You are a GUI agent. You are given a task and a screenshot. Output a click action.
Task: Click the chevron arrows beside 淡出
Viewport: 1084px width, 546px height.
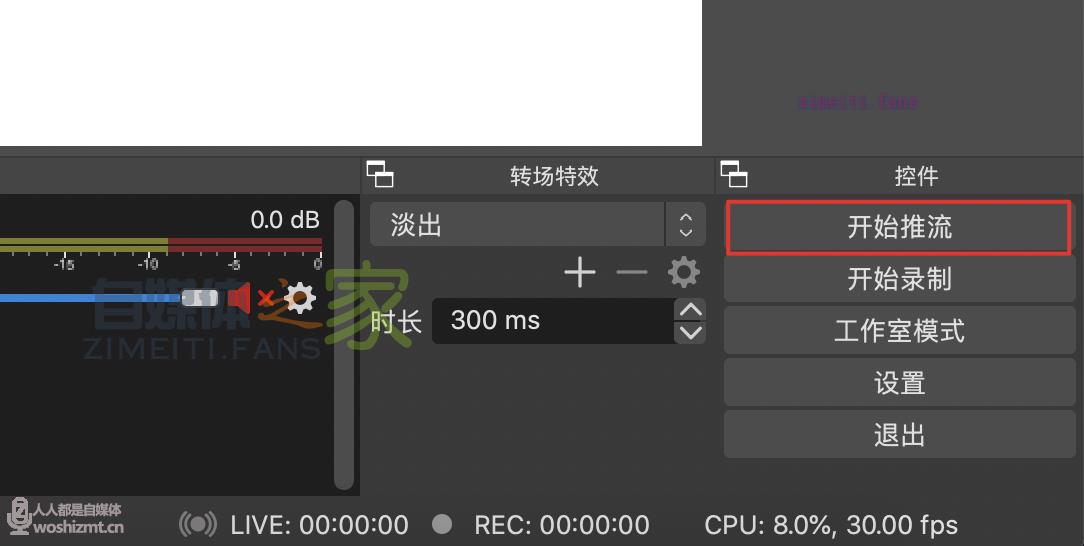tap(686, 225)
